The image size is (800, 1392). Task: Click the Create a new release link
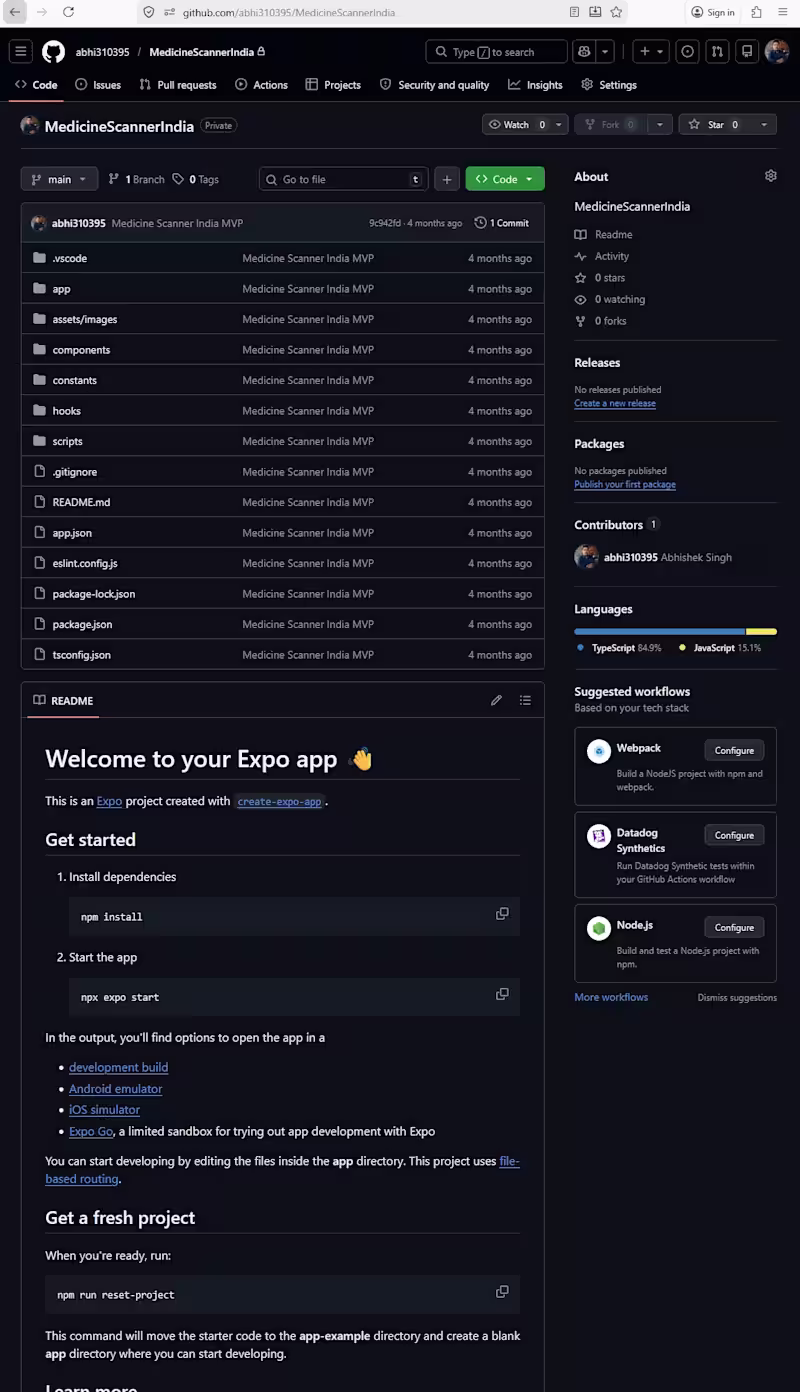coord(615,404)
